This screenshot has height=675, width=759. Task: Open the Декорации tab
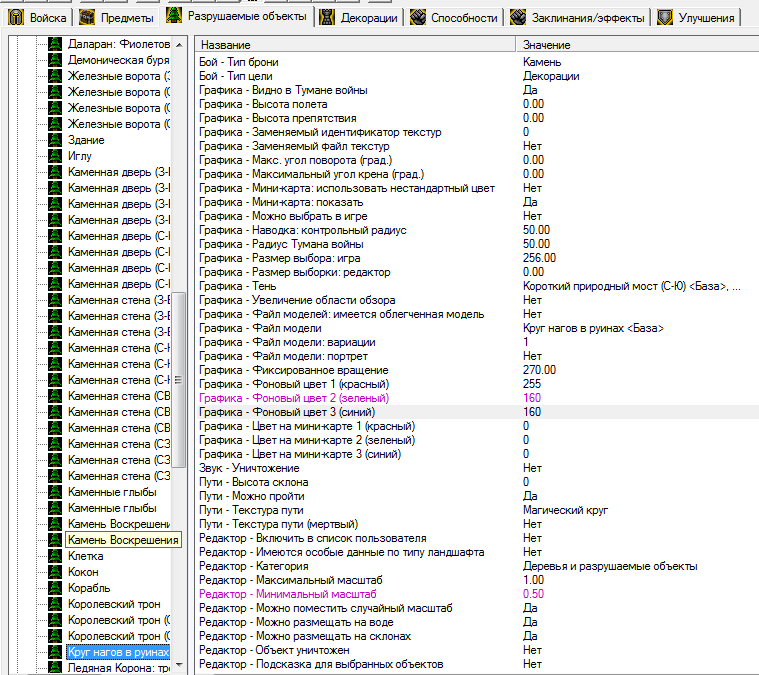pyautogui.click(x=359, y=18)
